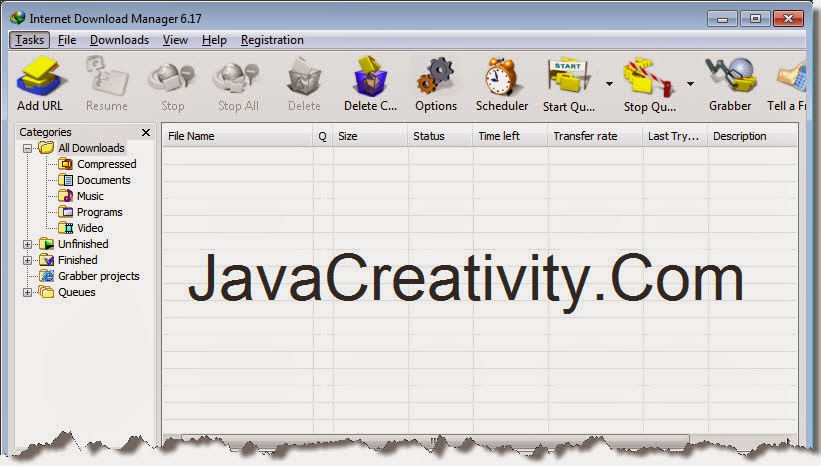Close the Categories panel
The width and height of the screenshot is (821, 466).
[x=146, y=132]
